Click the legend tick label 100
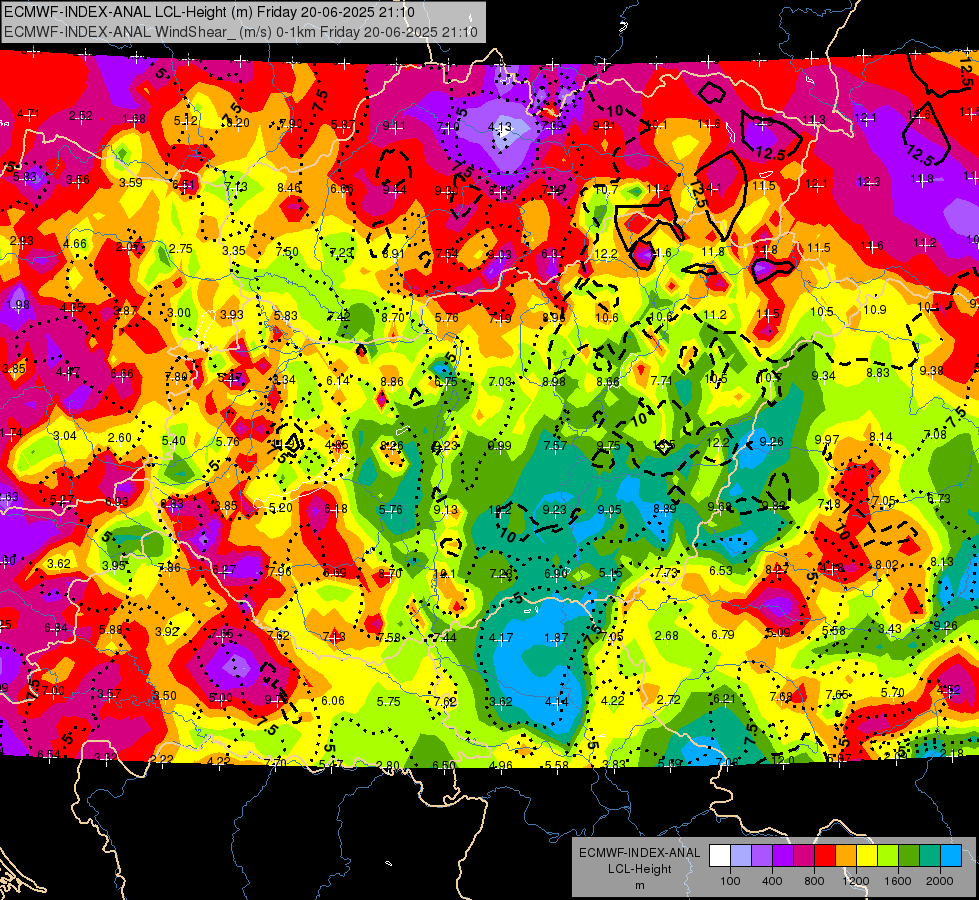 click(x=730, y=881)
